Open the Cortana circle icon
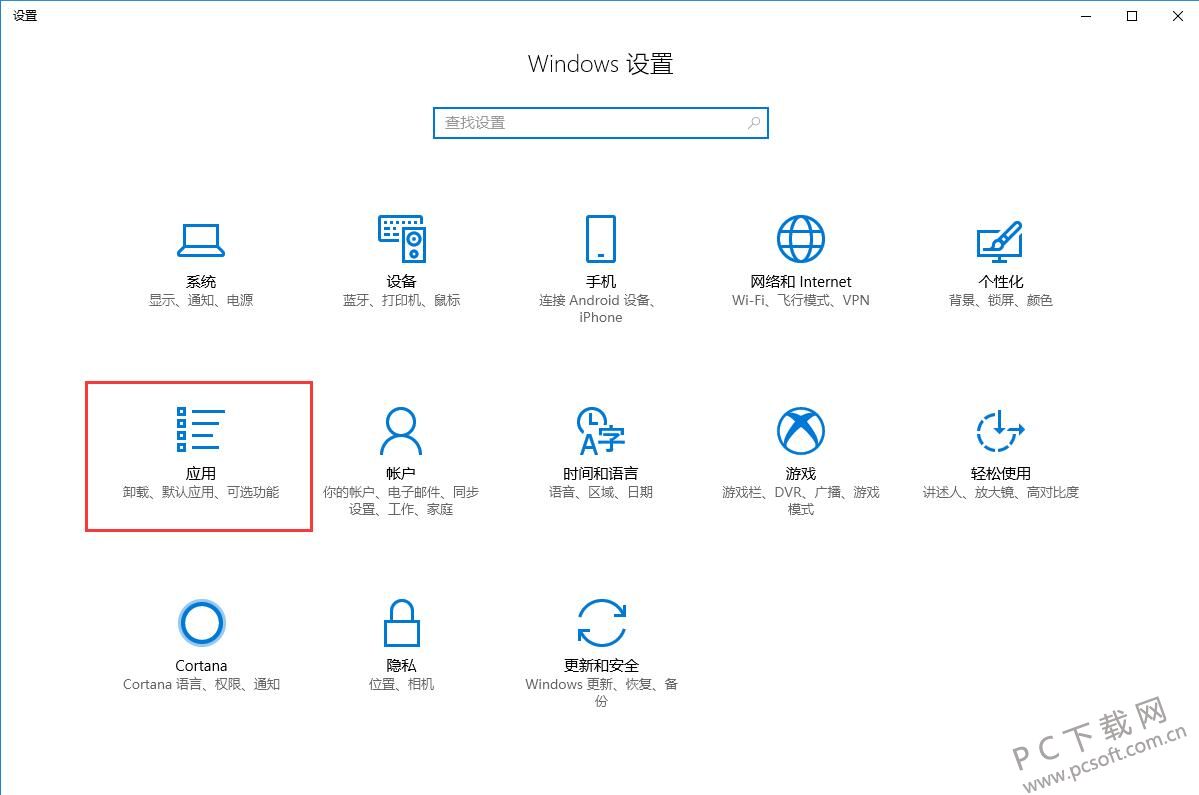Screen dimensions: 1199x795 click(x=201, y=622)
